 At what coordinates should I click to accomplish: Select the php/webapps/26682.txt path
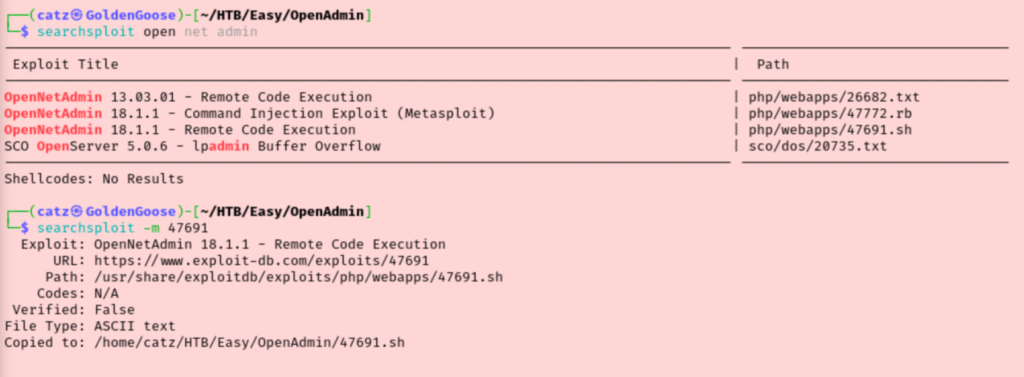(834, 97)
